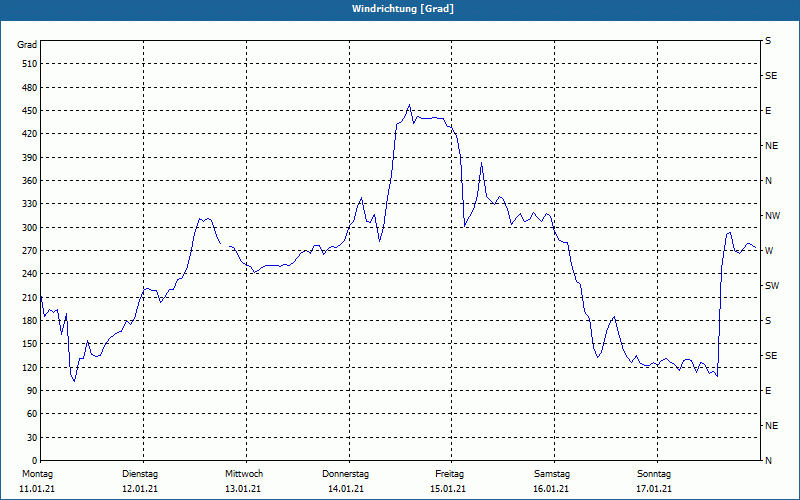Click compass 'NE' level with 45 degrees
Screen dimensions: 800x500
(x=771, y=426)
